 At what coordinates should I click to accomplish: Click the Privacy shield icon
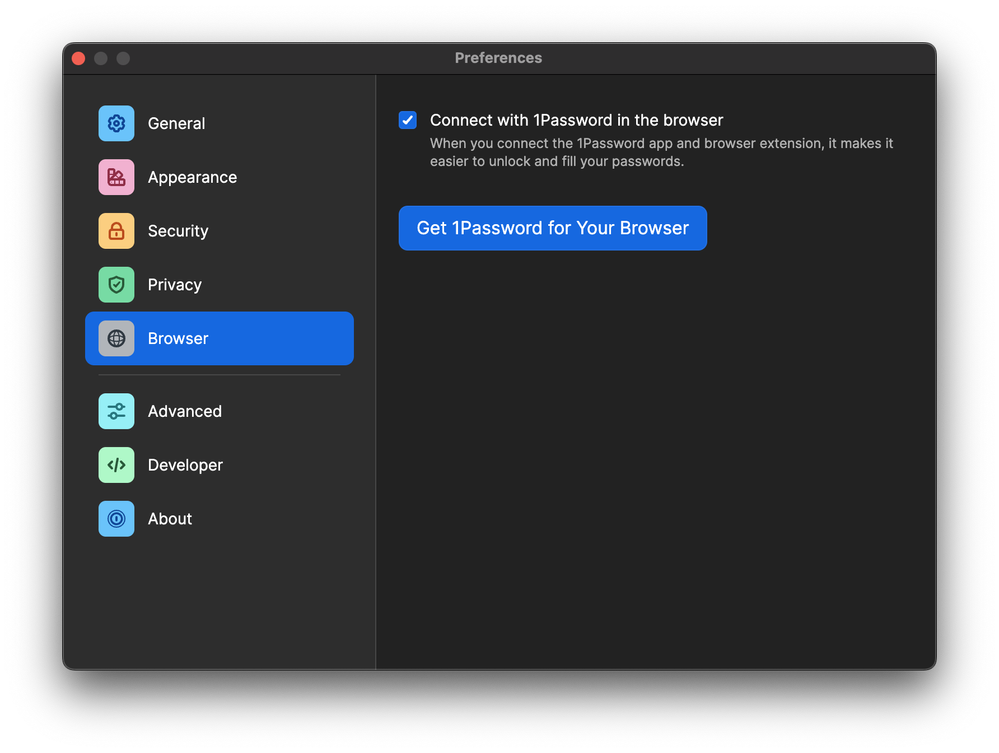click(116, 285)
